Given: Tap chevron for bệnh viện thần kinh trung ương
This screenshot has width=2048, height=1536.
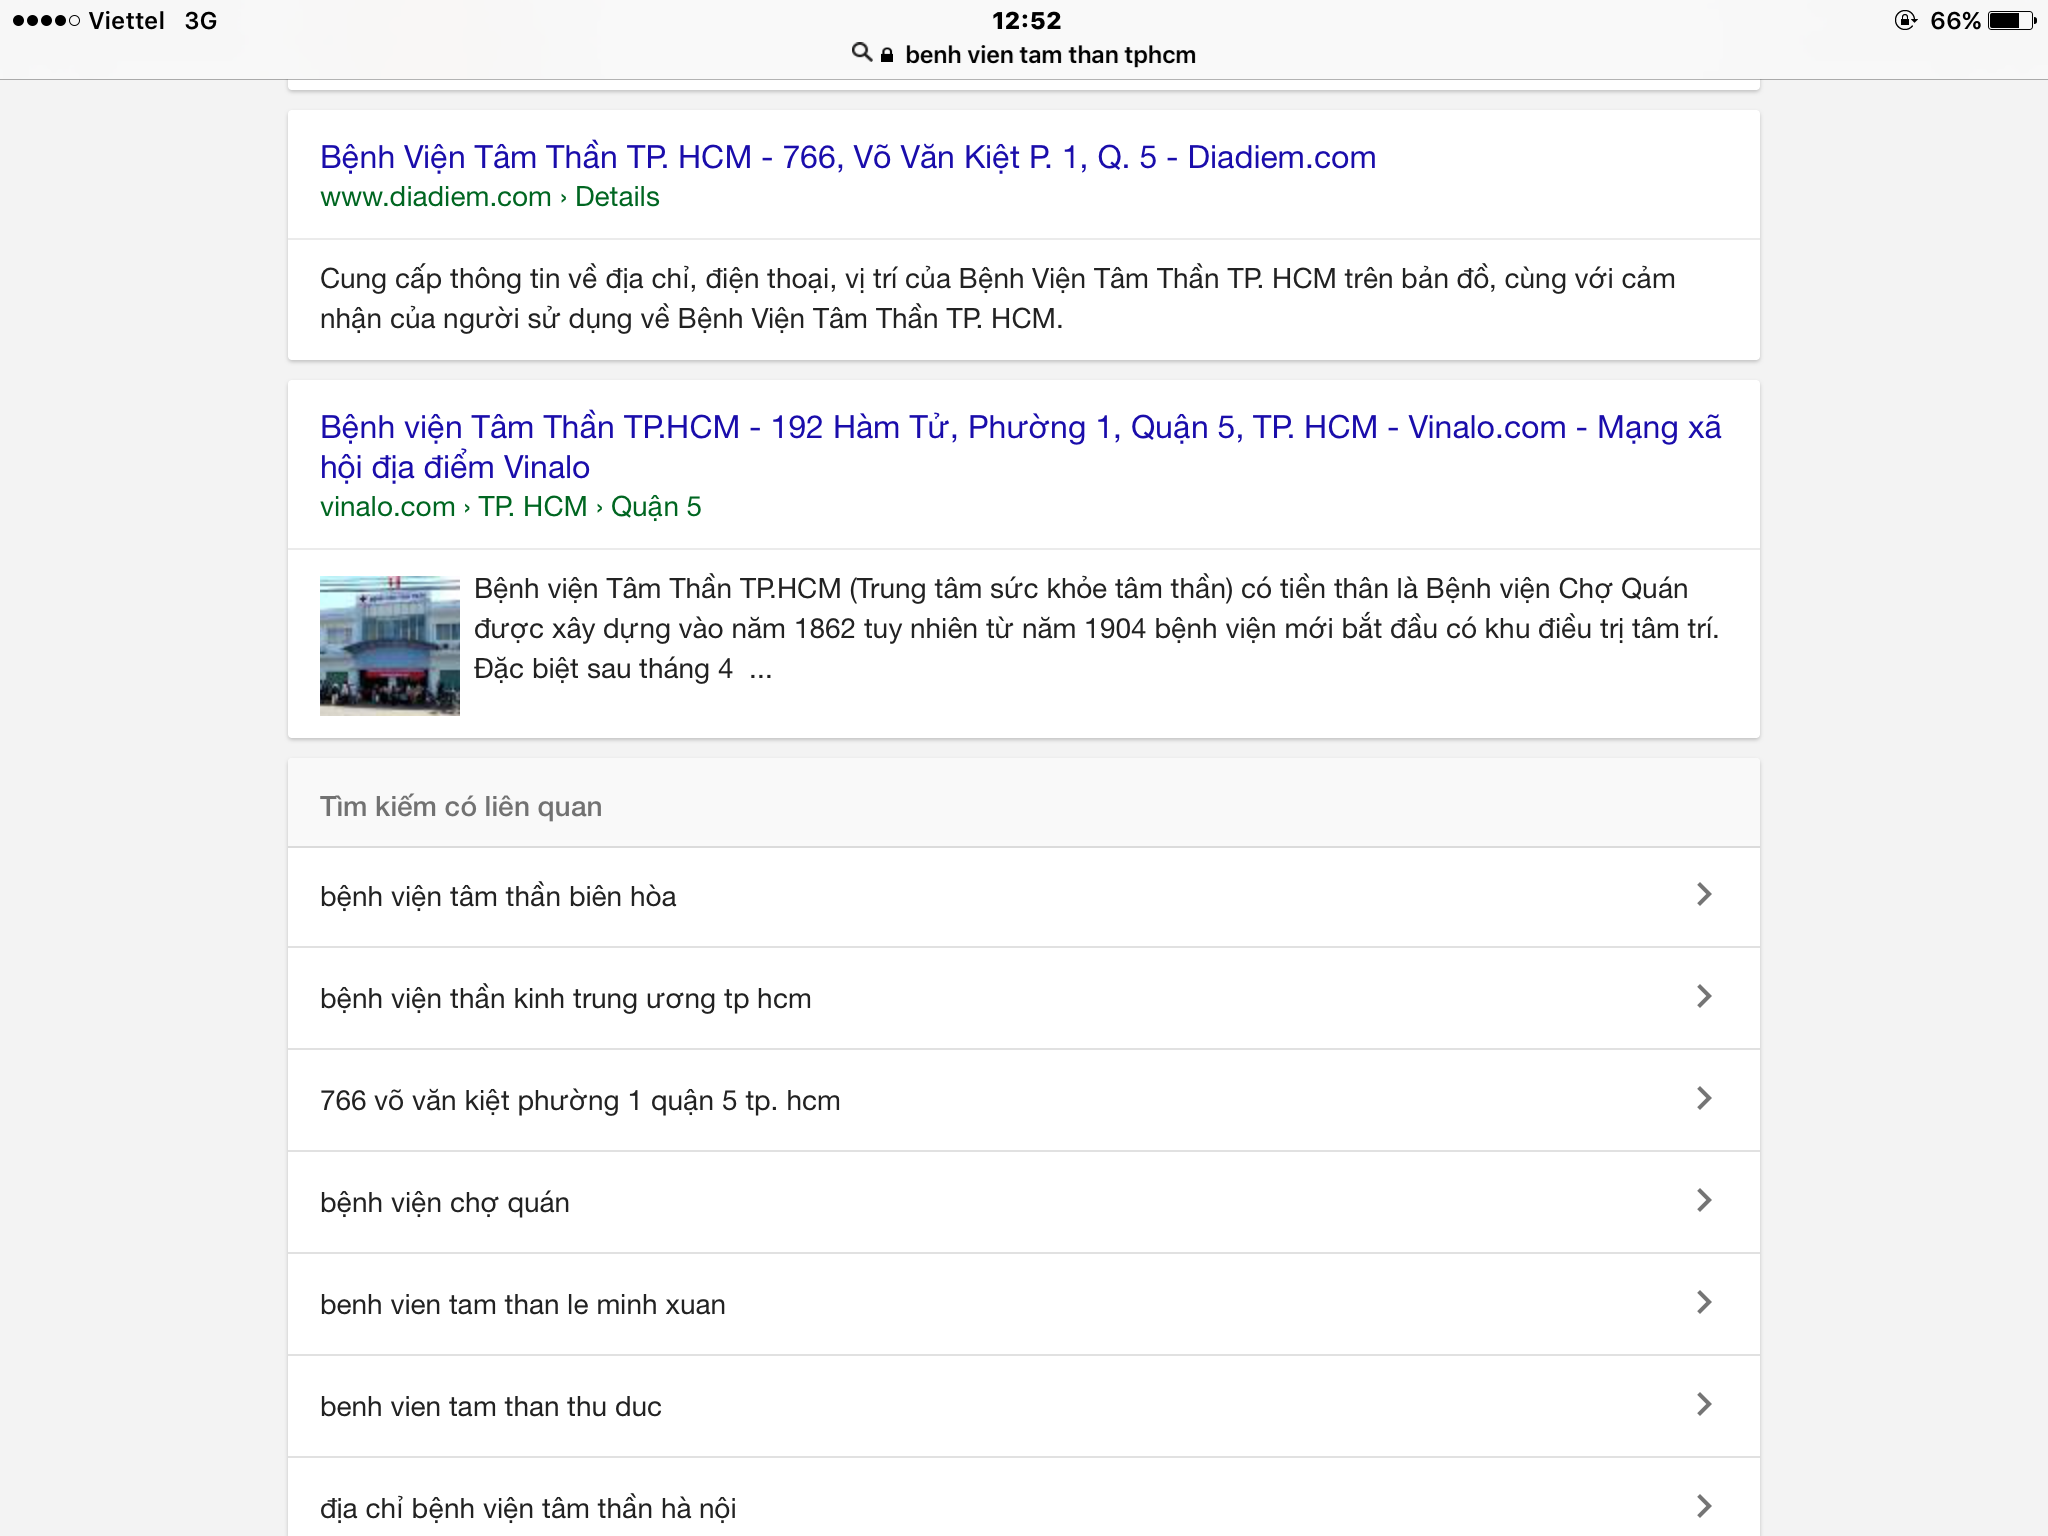Looking at the screenshot, I should (x=1704, y=997).
